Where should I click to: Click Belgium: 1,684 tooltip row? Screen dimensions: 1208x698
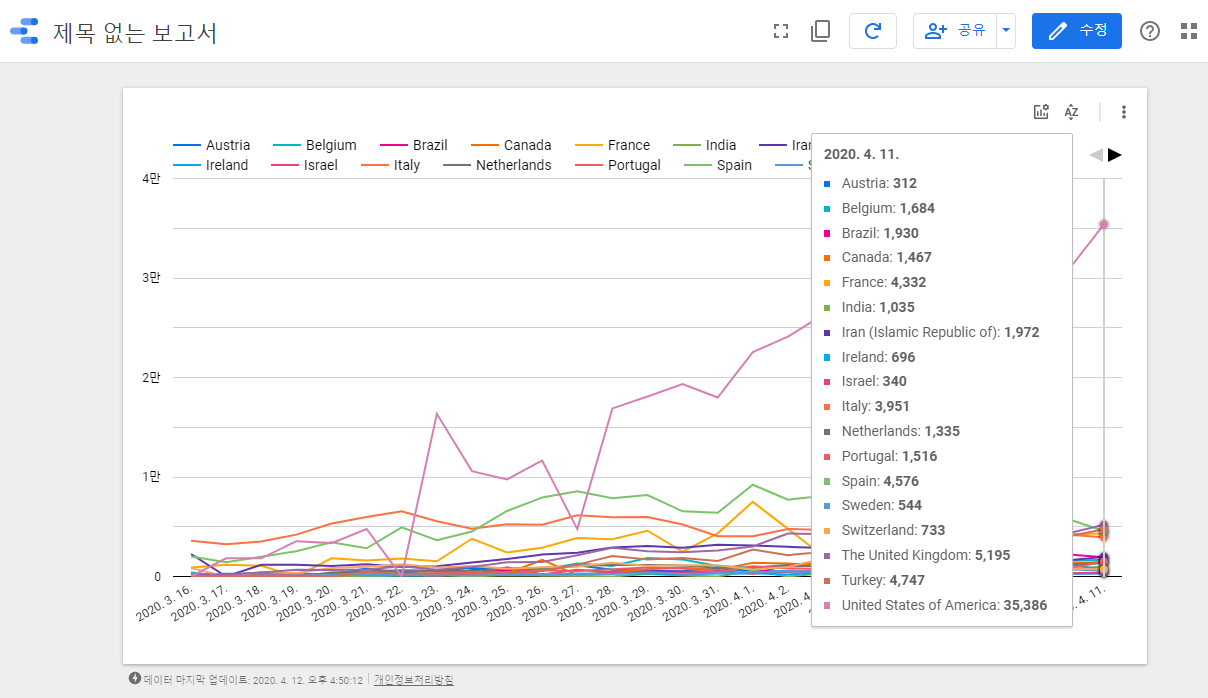pos(879,208)
